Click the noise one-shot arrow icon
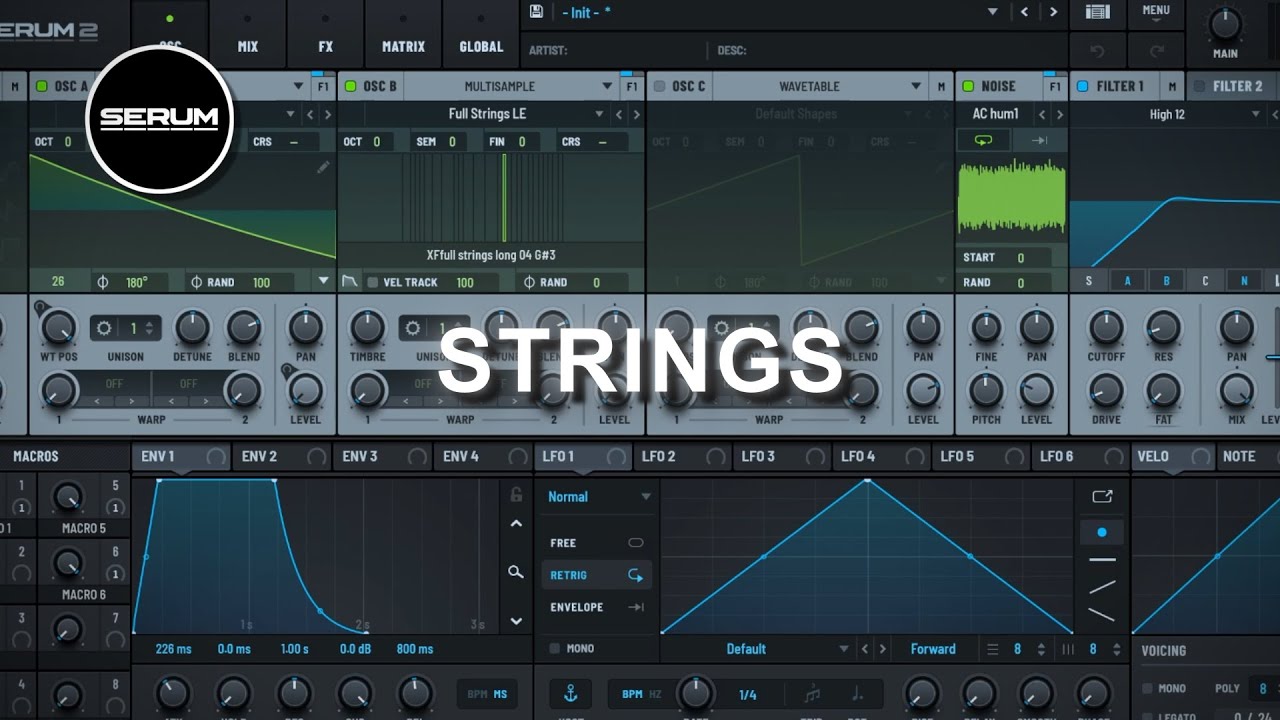The image size is (1280, 720). point(1039,140)
